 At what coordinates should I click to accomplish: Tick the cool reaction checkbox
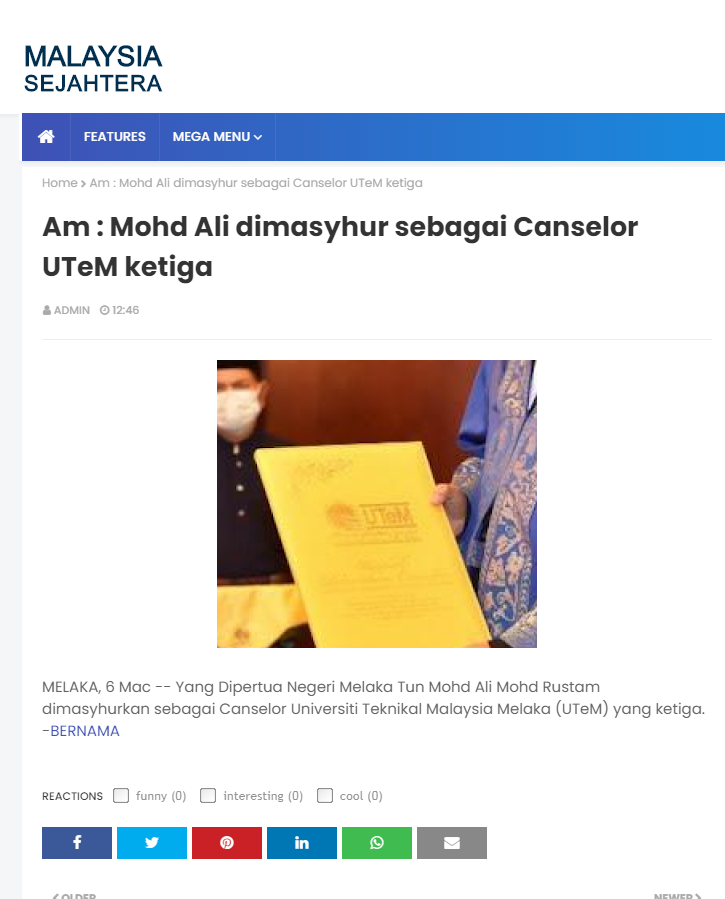click(x=325, y=795)
